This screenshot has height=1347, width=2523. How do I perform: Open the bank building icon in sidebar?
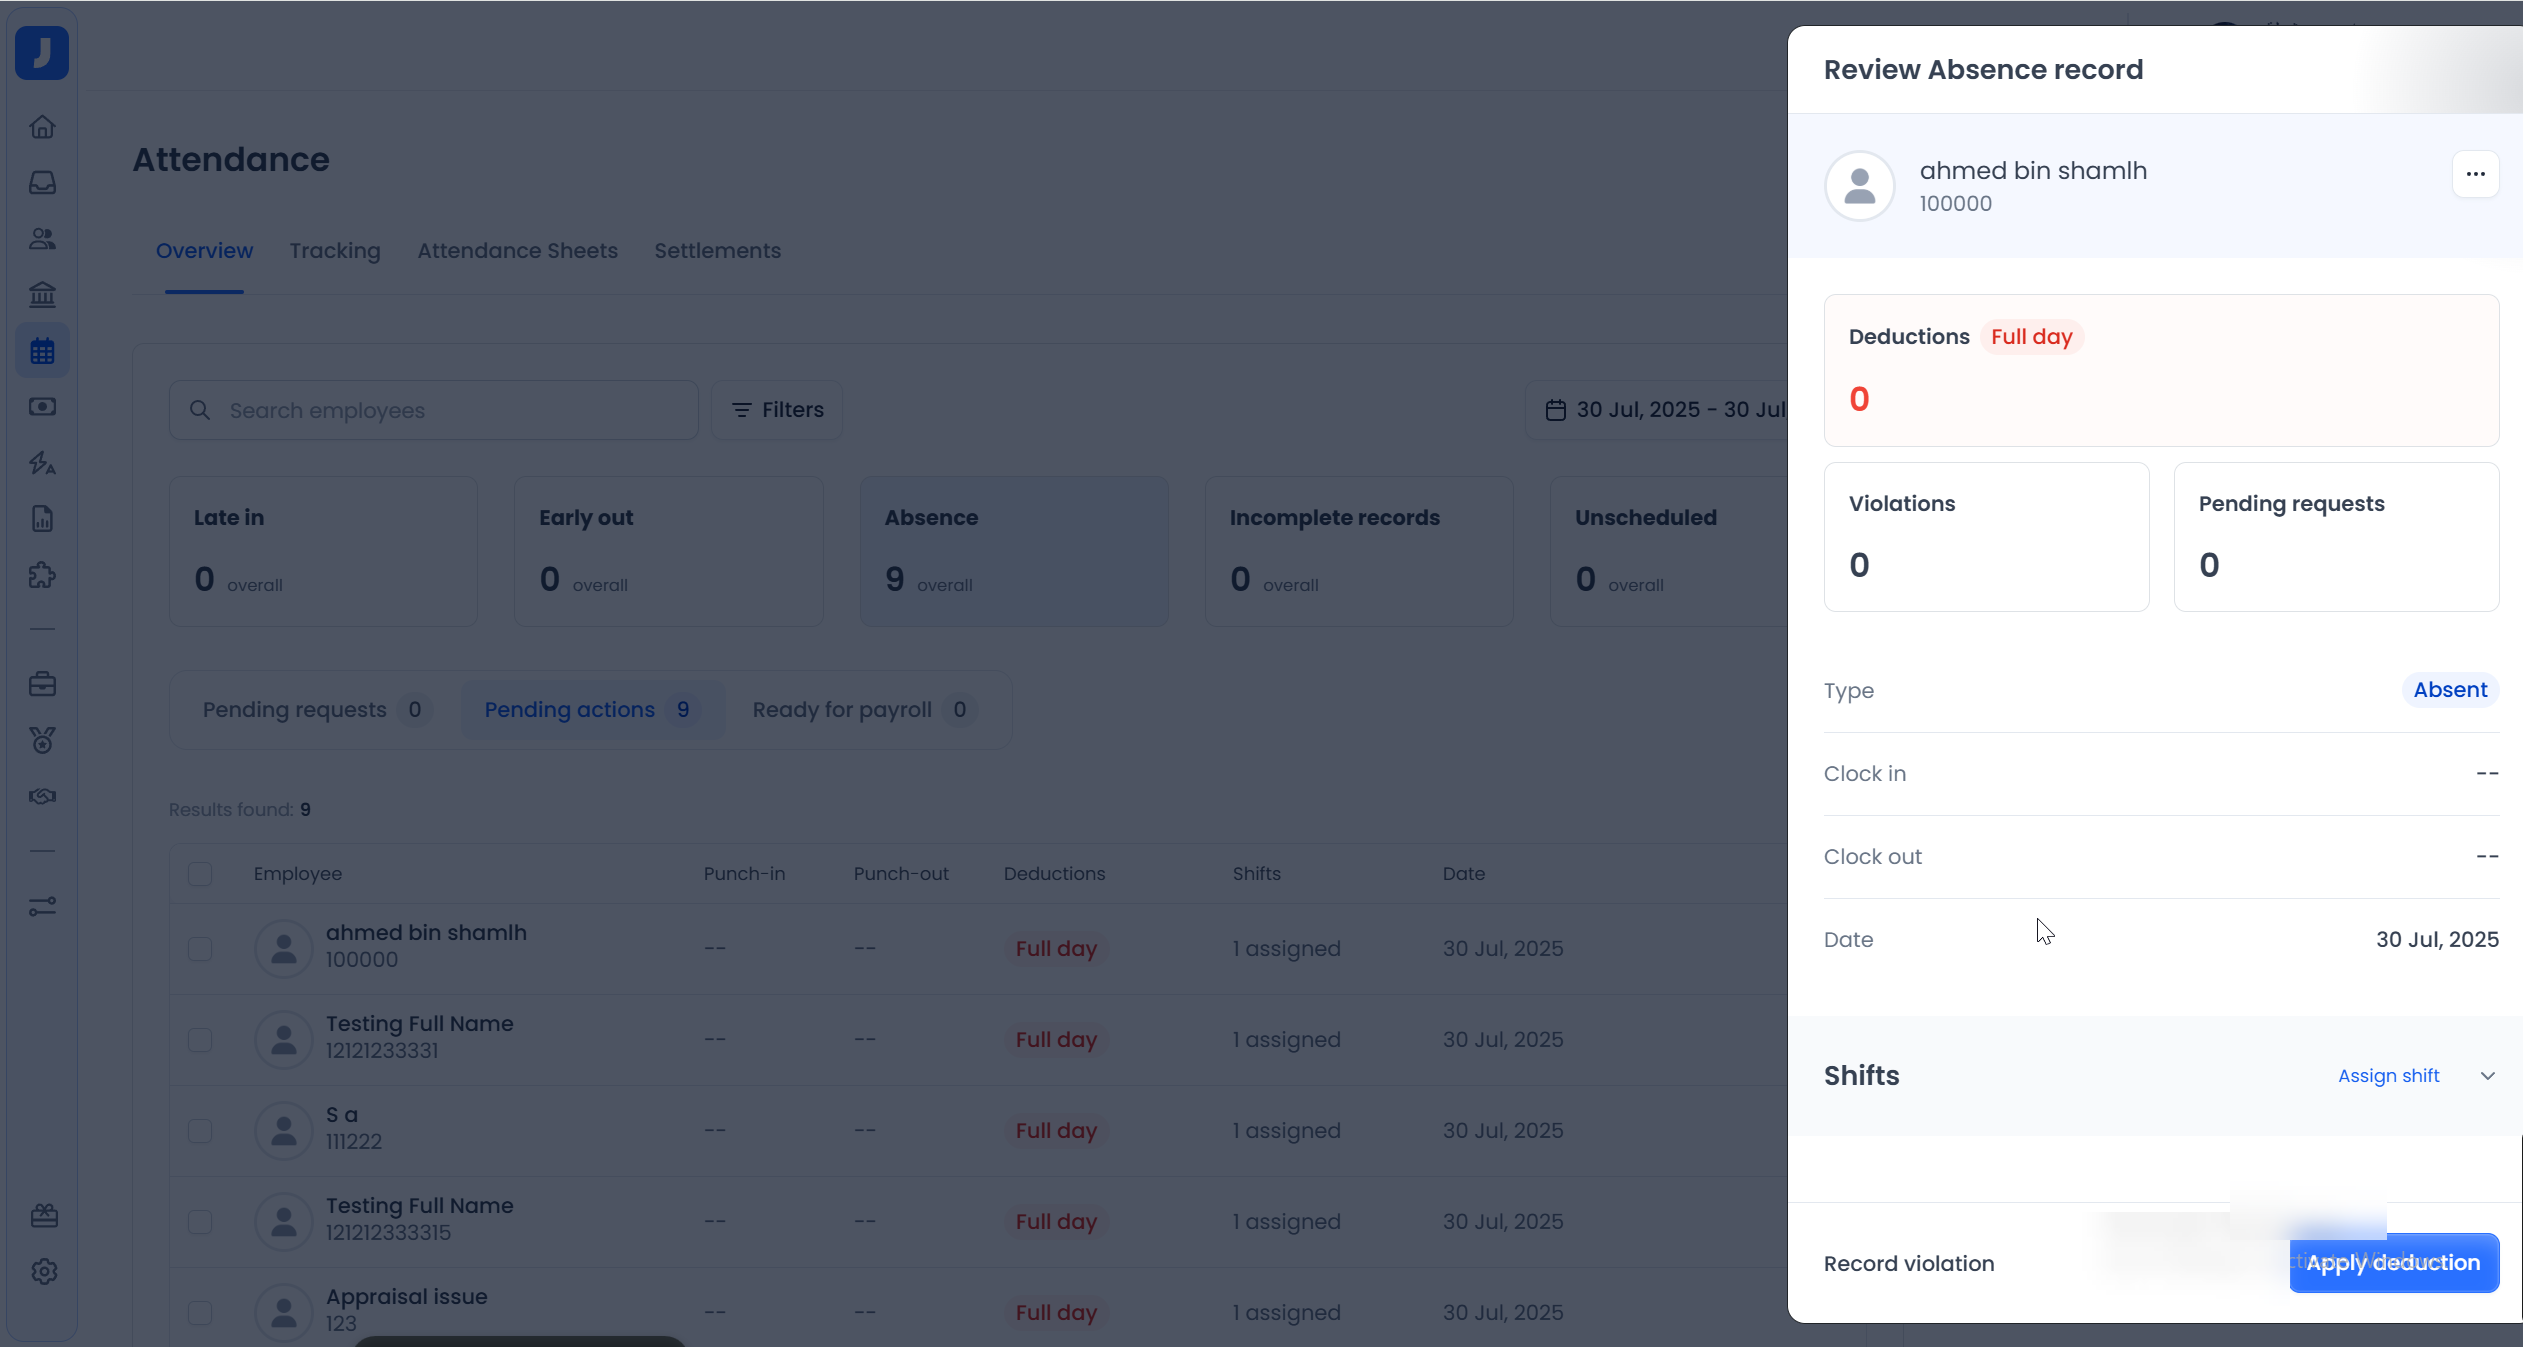[x=42, y=295]
